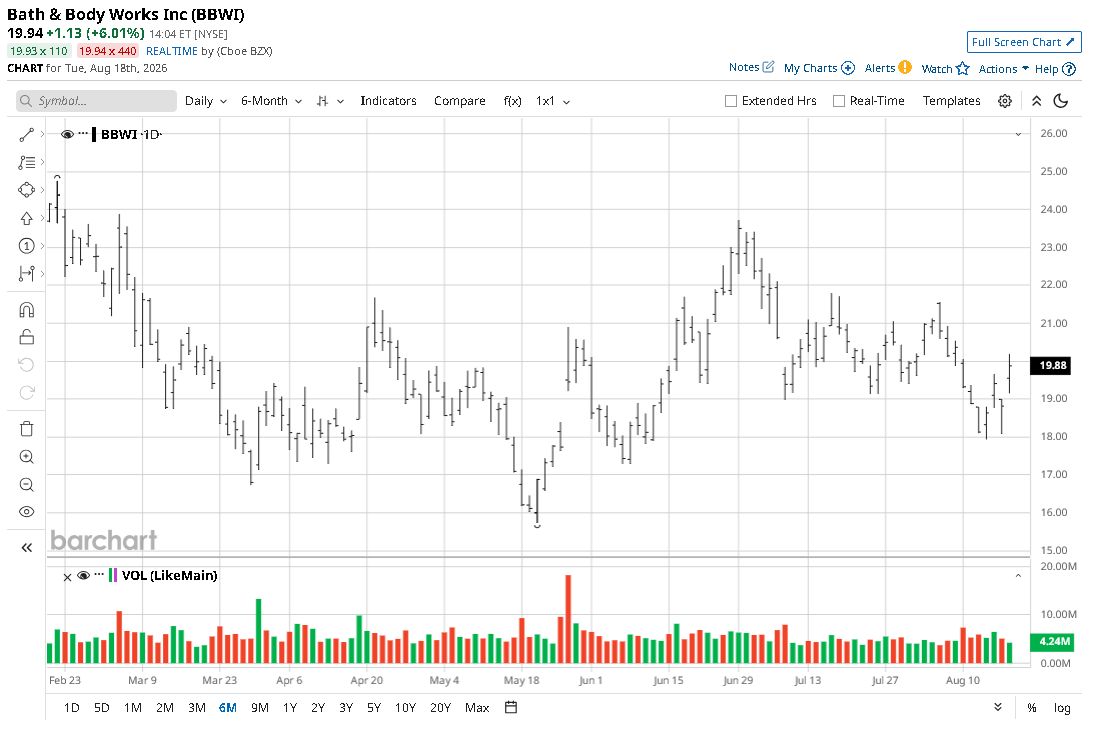The height and width of the screenshot is (735, 1110).
Task: Click the 4.24M volume axis label
Action: (x=1053, y=642)
